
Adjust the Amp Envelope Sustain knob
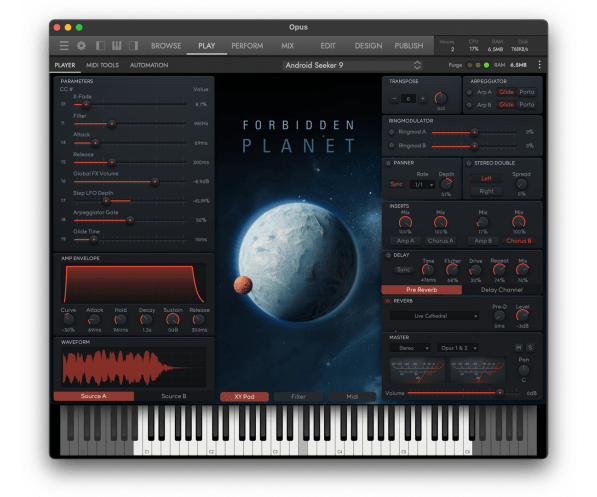click(172, 320)
